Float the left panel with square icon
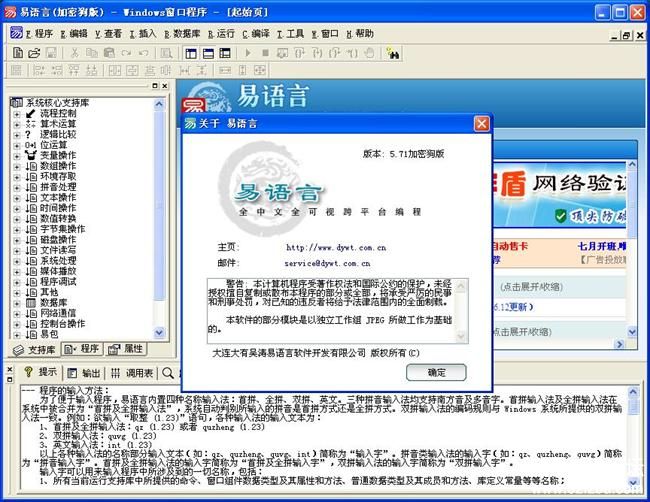 [155, 86]
